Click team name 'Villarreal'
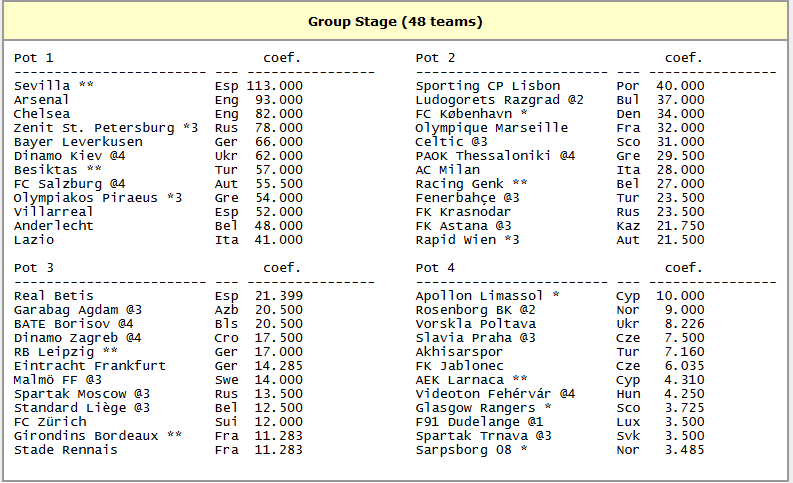 pyautogui.click(x=54, y=212)
